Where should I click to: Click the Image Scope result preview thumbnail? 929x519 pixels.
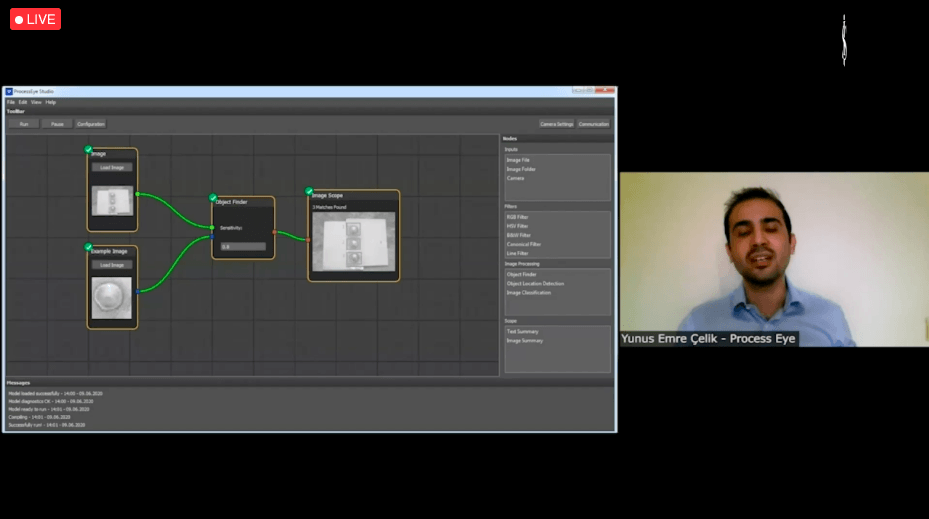coord(354,243)
